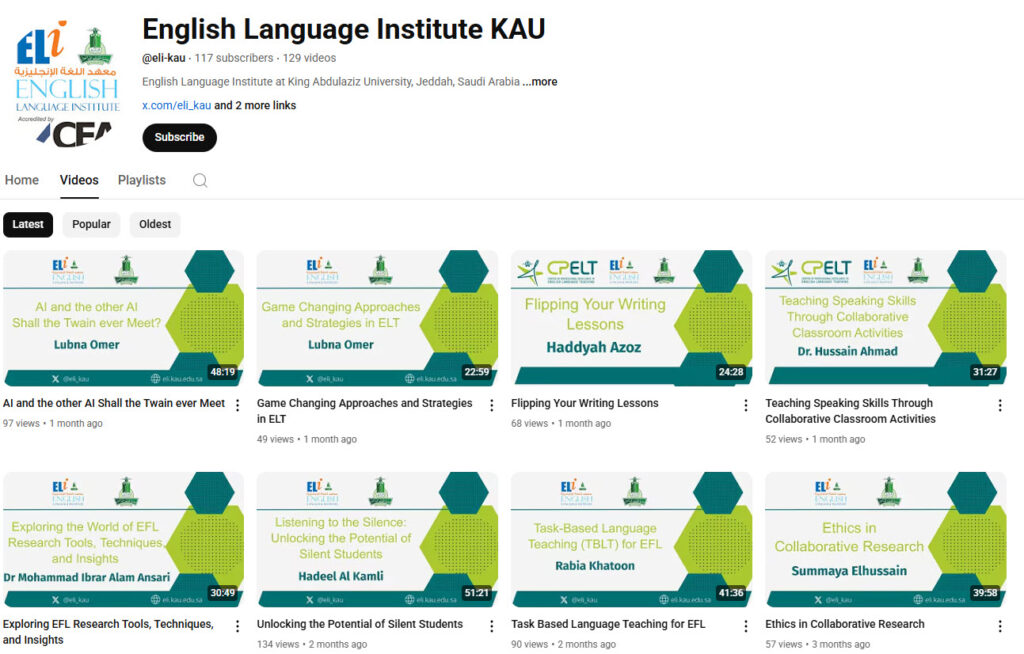Sort videos by Oldest
The height and width of the screenshot is (654, 1024).
click(x=155, y=224)
